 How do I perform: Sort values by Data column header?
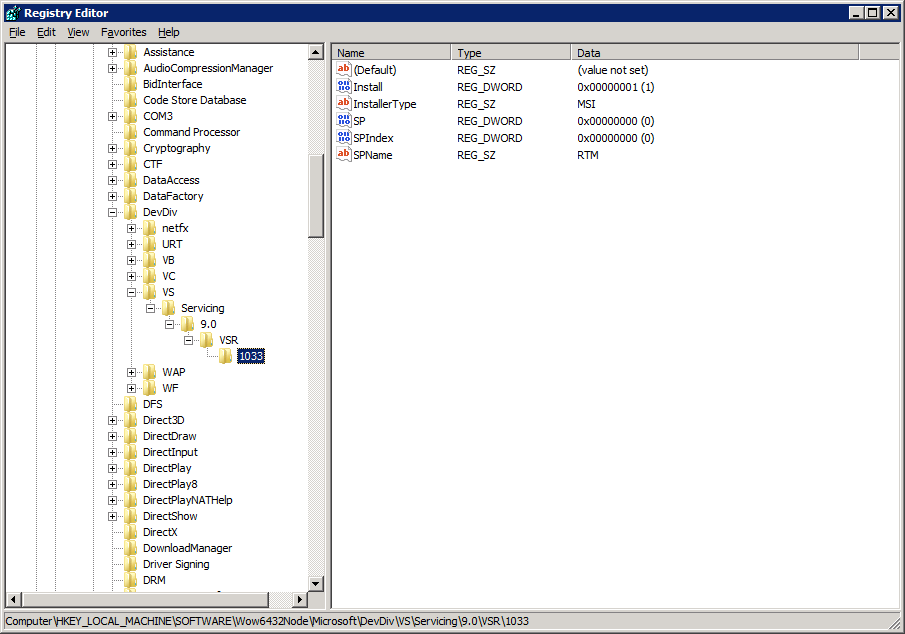(x=715, y=53)
